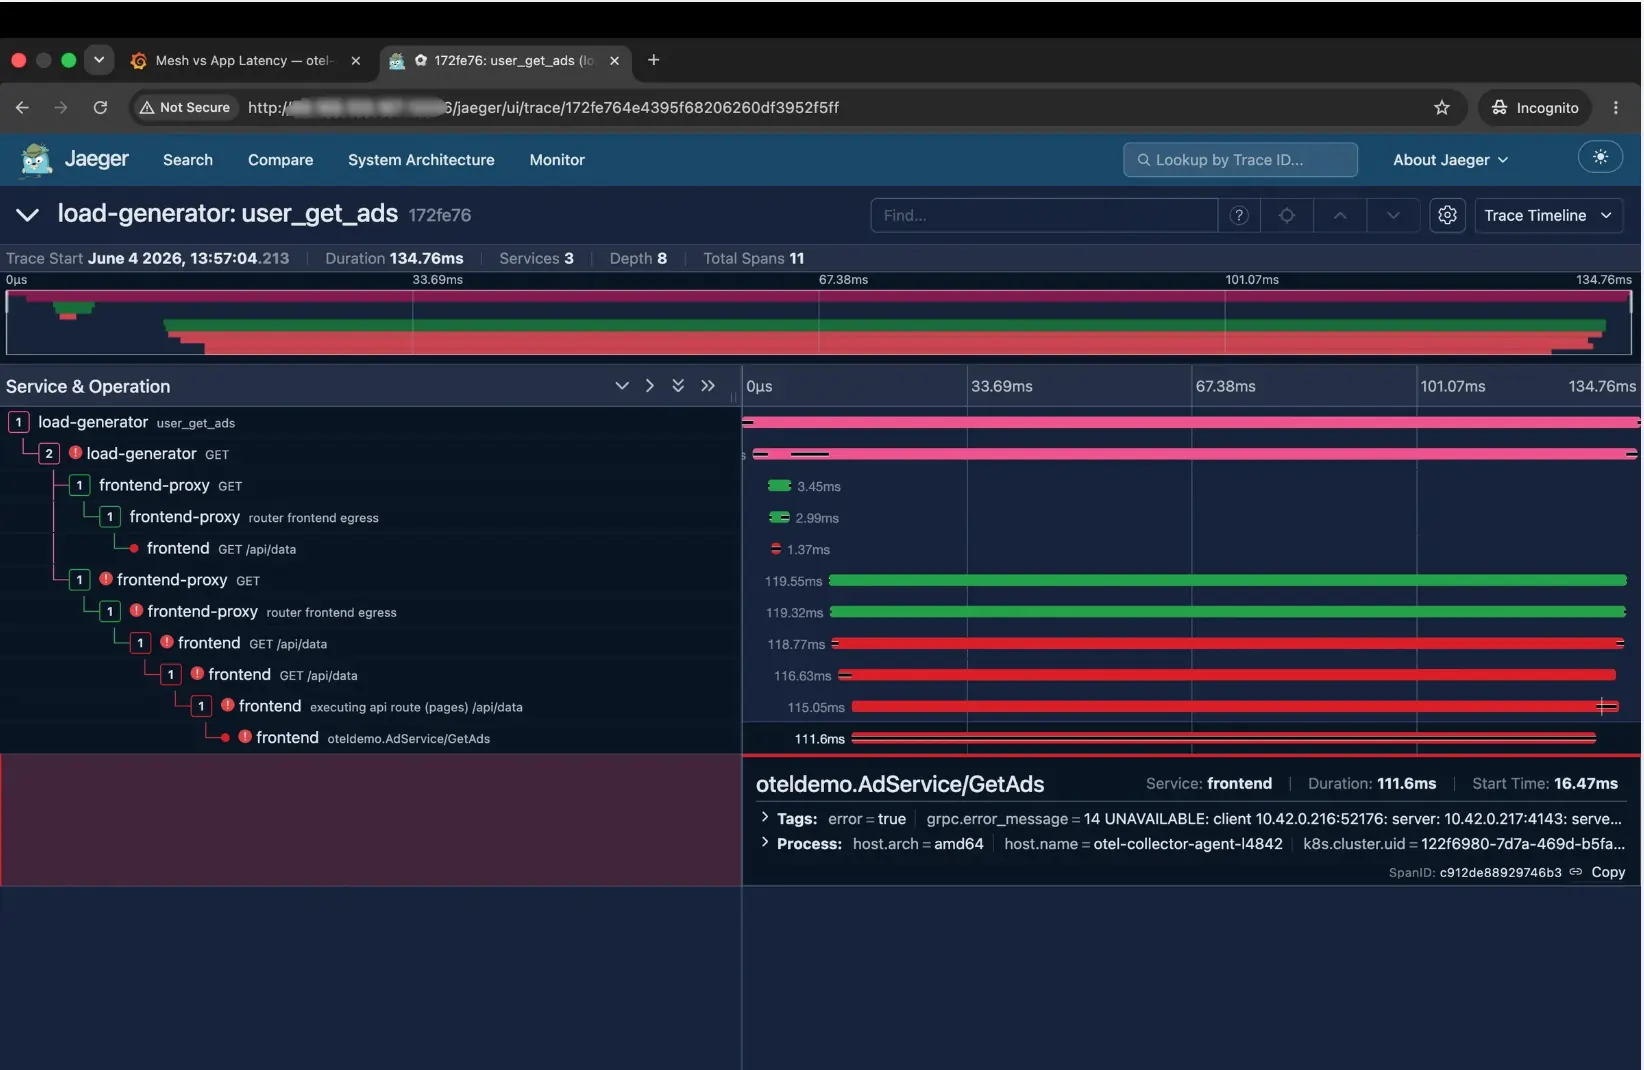
Task: Expand the Process section of the span
Action: tap(764, 843)
